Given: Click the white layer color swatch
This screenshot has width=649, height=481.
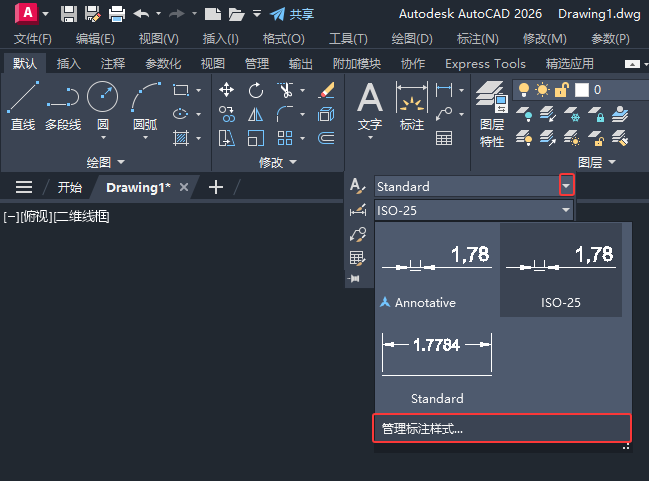Looking at the screenshot, I should click(582, 90).
